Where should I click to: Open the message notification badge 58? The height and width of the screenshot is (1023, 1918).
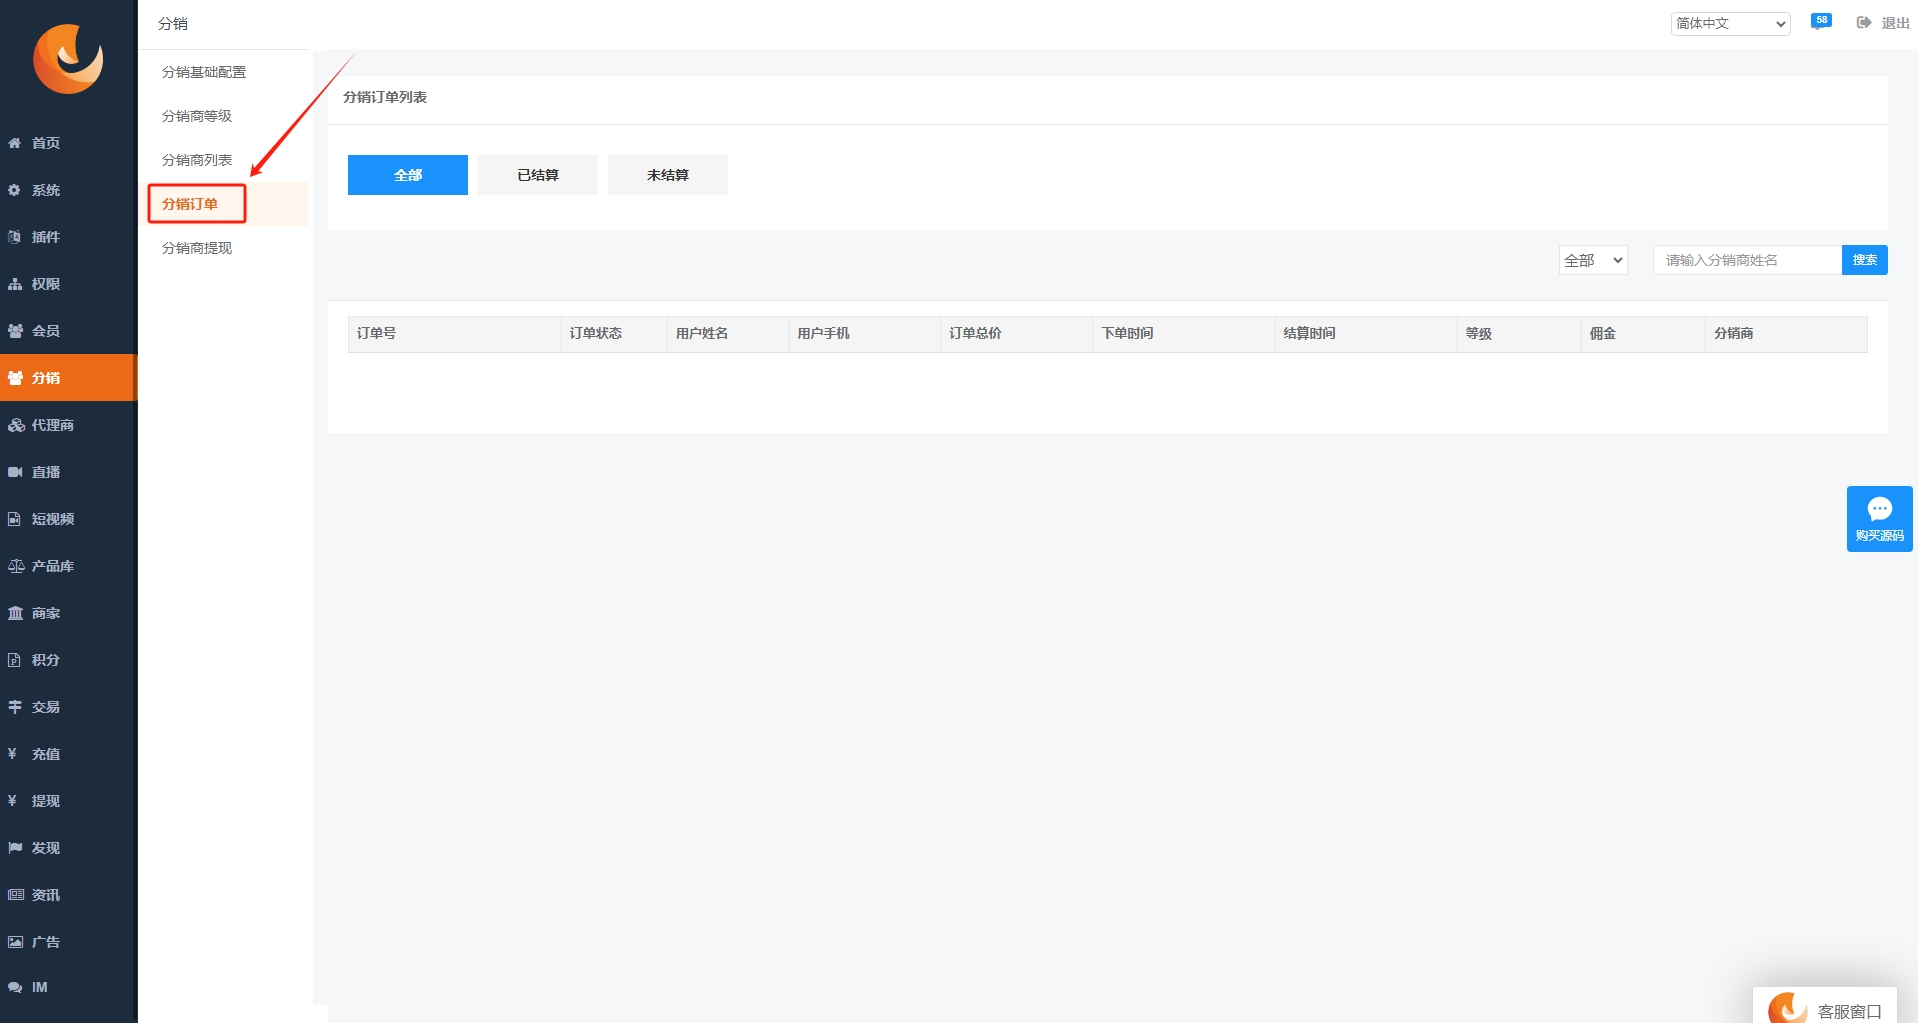coord(1821,22)
